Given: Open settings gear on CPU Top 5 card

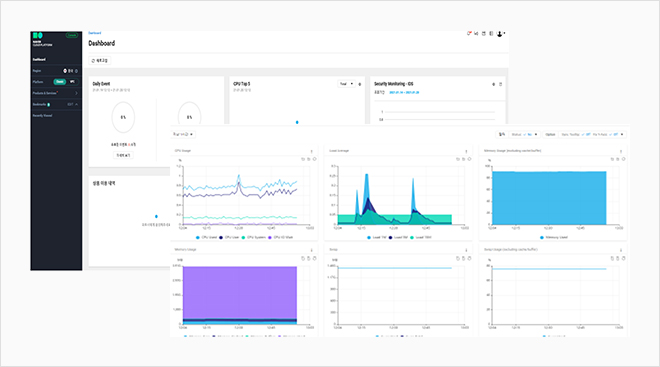Looking at the screenshot, I should (359, 84).
